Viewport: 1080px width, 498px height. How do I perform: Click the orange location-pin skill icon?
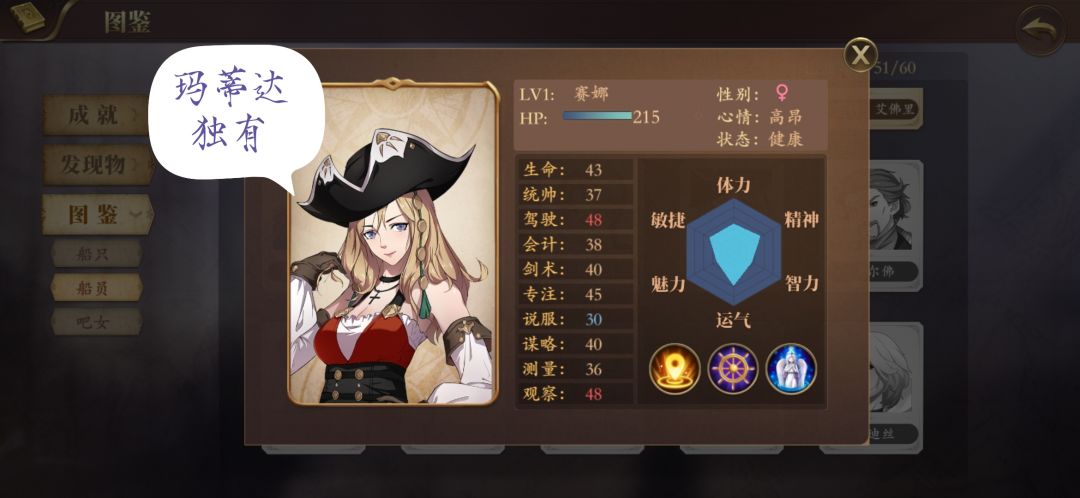(675, 369)
